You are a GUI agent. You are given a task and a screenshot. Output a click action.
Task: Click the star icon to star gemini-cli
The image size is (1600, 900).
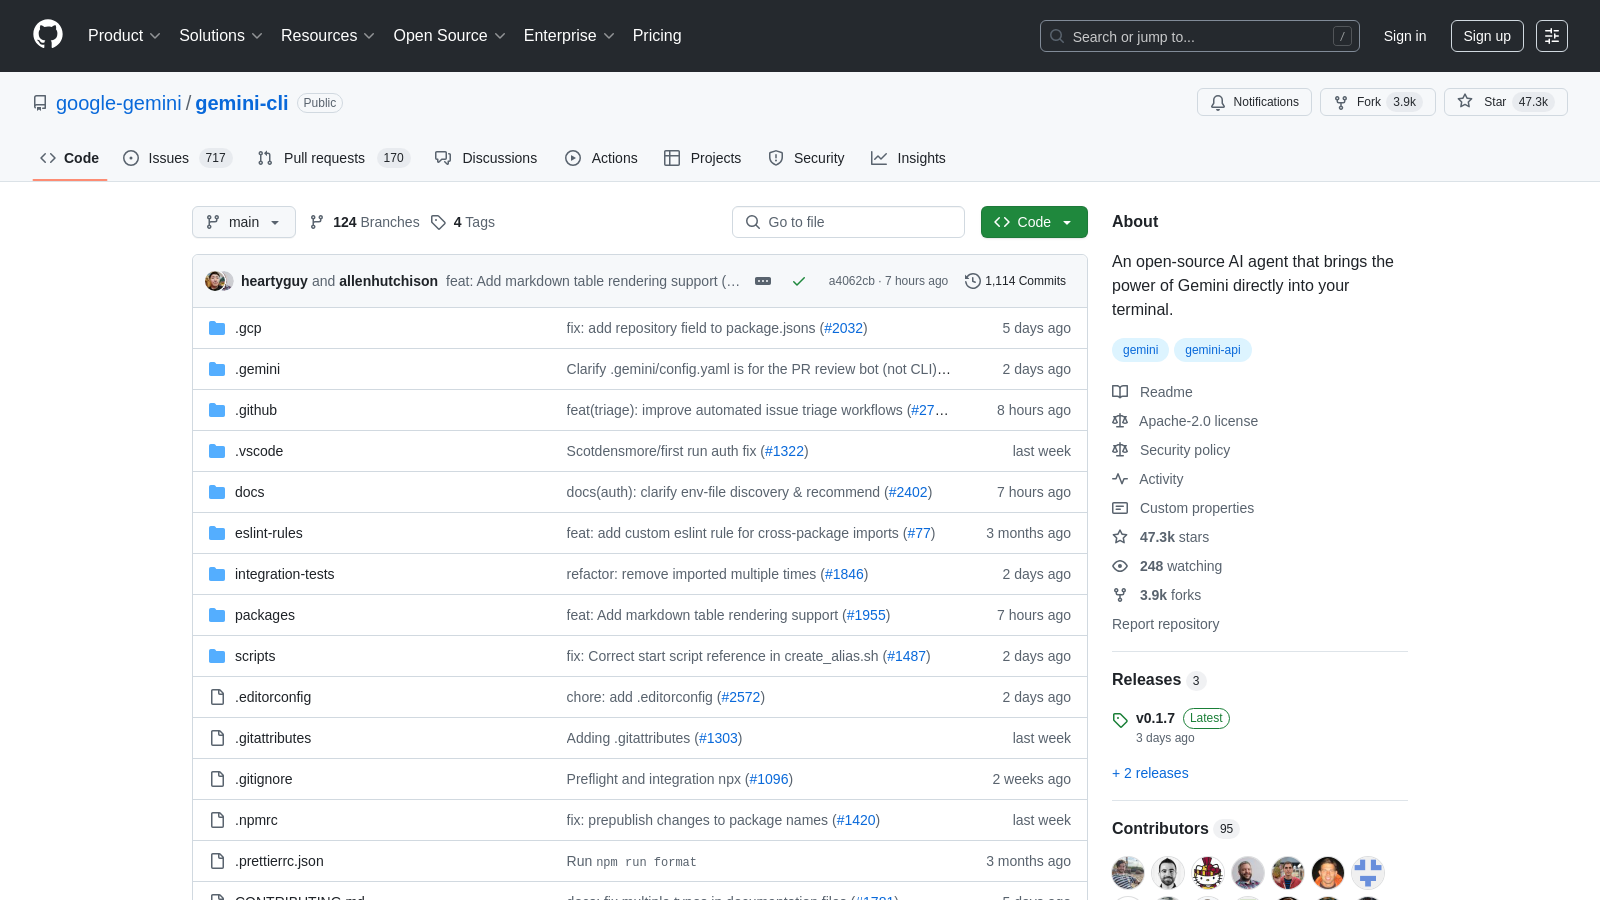tap(1466, 102)
